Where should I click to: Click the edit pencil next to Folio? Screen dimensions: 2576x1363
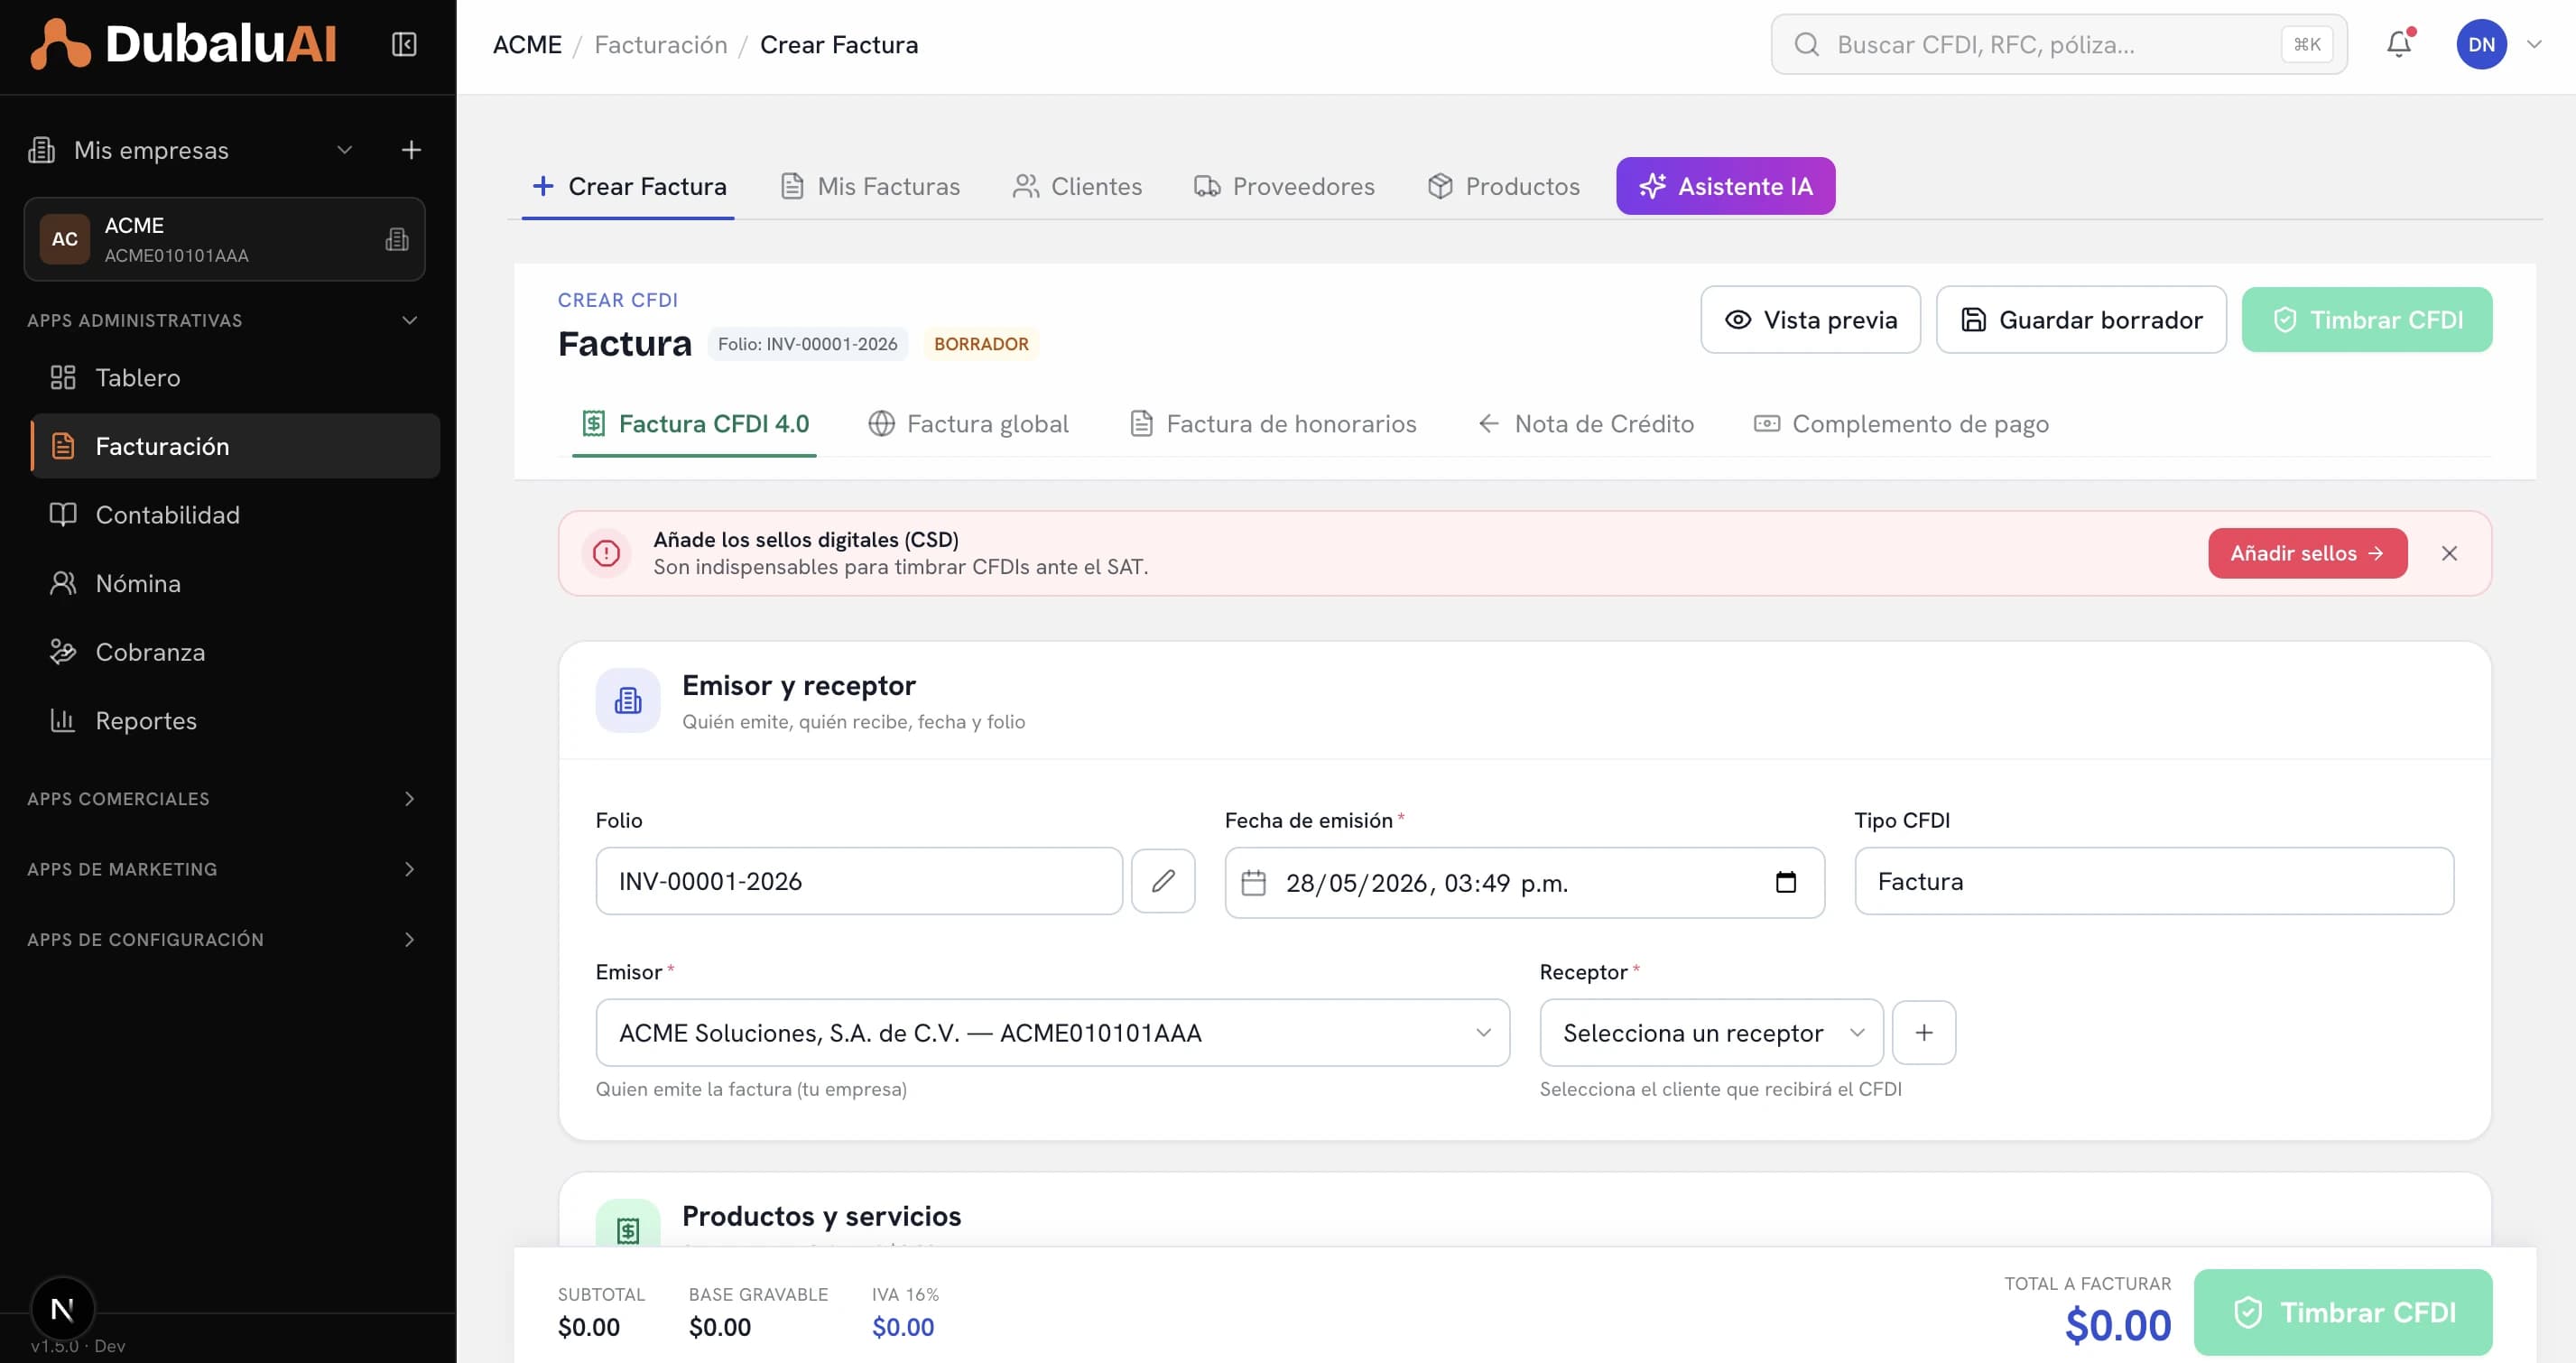[x=1163, y=881]
